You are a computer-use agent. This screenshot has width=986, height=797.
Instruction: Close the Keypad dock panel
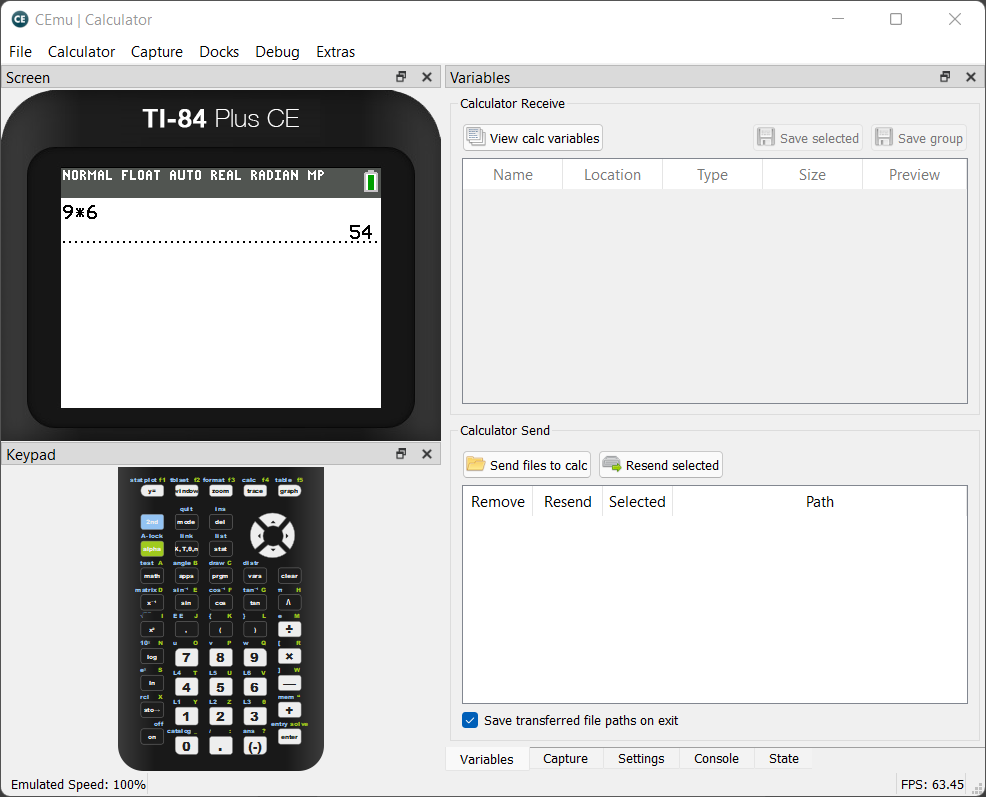(427, 454)
